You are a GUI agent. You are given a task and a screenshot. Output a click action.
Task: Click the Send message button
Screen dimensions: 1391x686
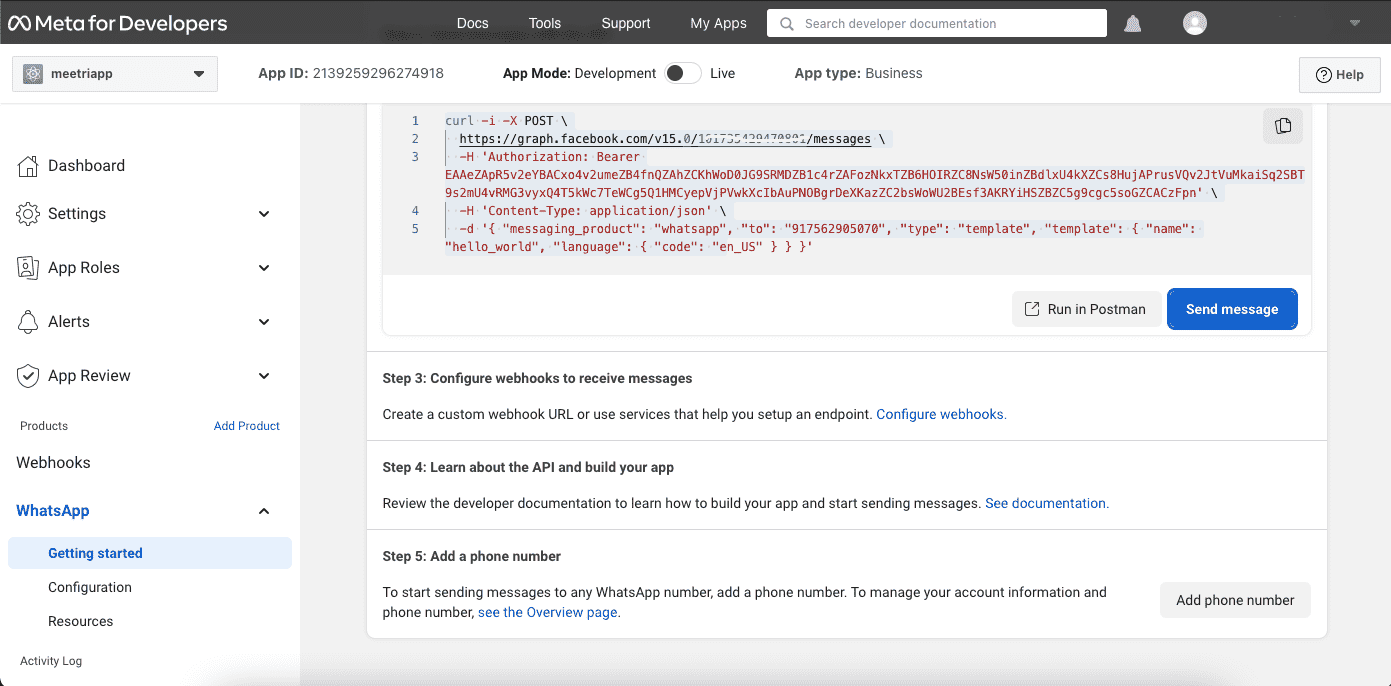pyautogui.click(x=1232, y=309)
